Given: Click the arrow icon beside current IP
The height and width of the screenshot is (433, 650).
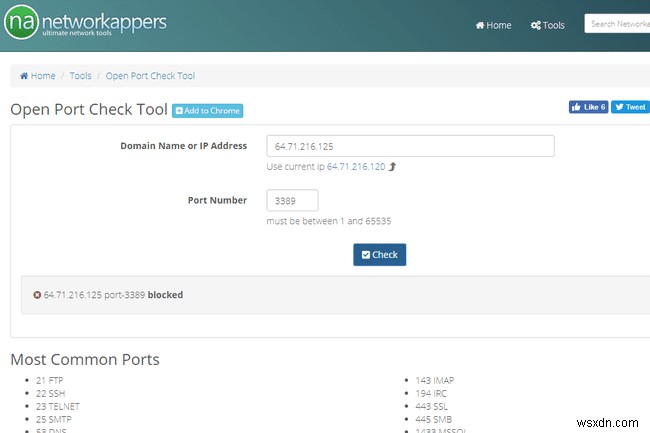Looking at the screenshot, I should coord(393,166).
